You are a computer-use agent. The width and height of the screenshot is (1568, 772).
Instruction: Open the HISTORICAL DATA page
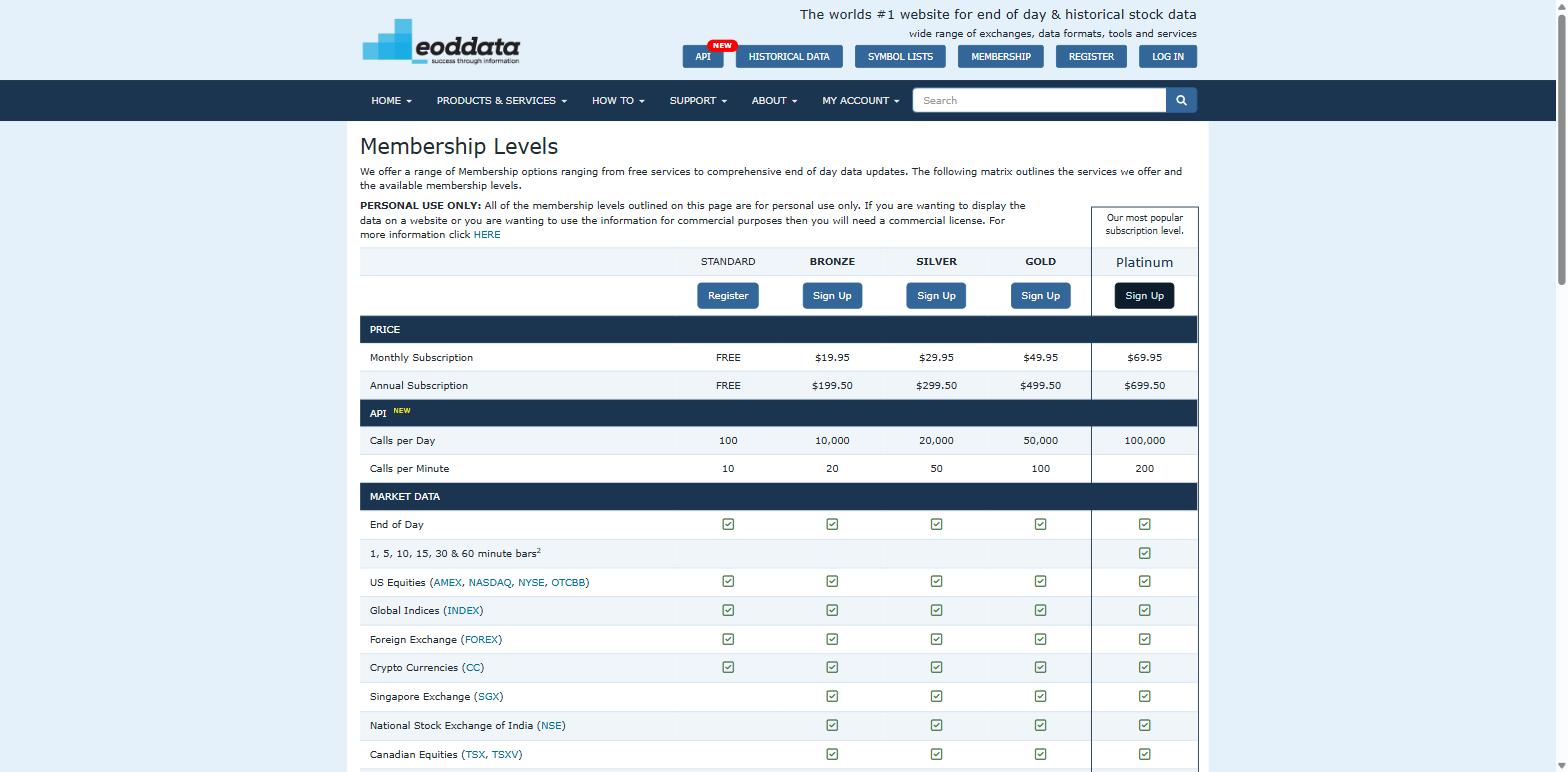pos(789,57)
